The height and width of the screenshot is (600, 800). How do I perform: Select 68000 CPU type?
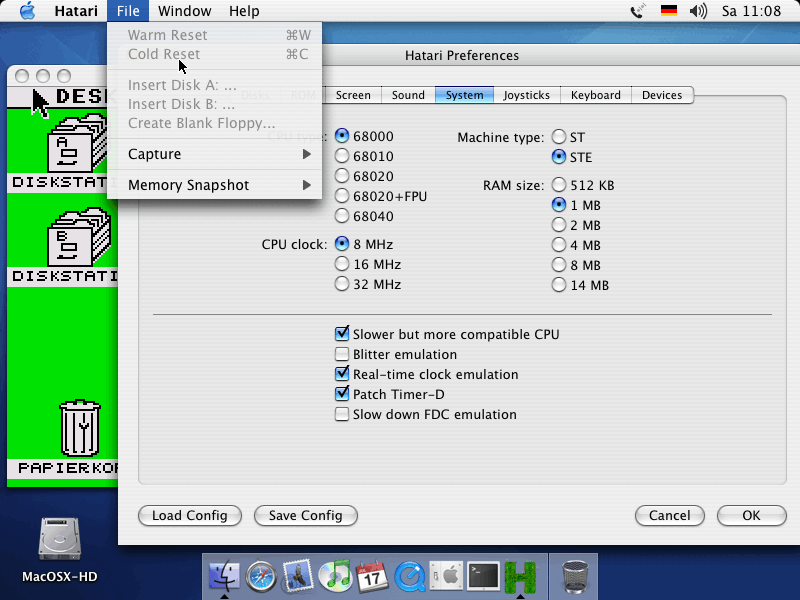(x=364, y=136)
